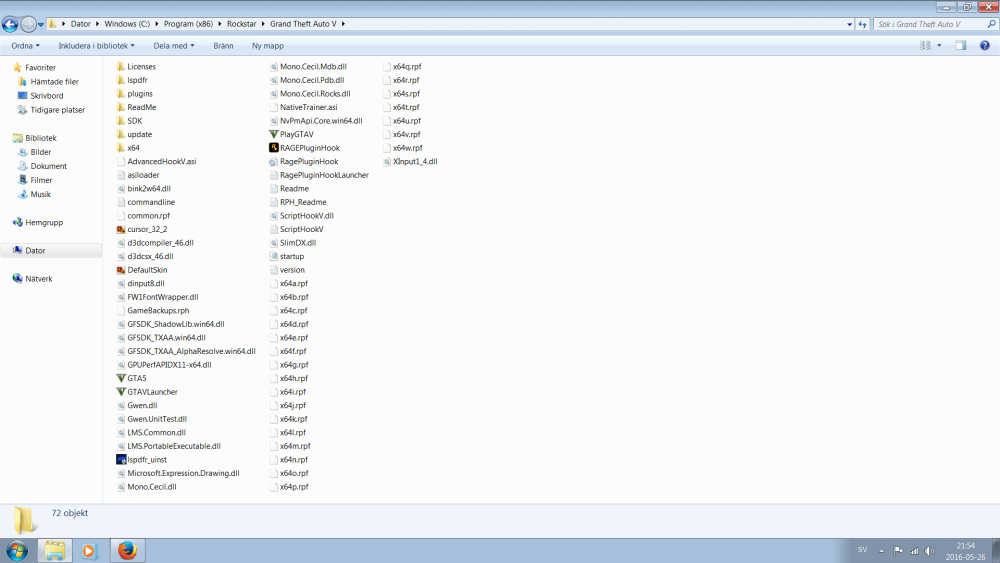Click the search Grand Theft Auto V field
This screenshot has width=1000, height=563.
(929, 24)
